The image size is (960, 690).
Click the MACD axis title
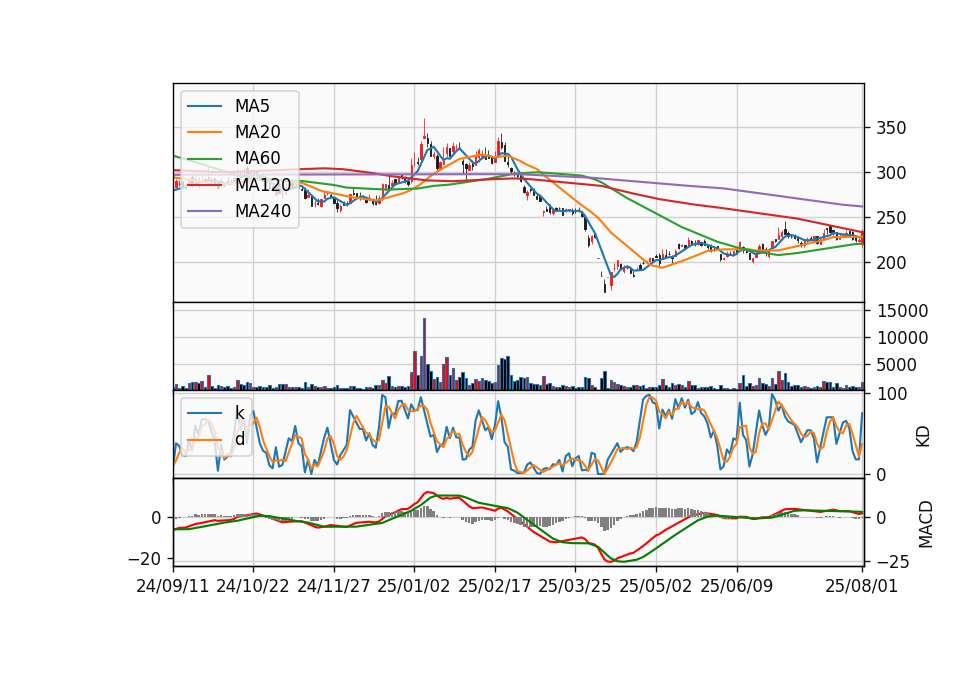(x=926, y=524)
